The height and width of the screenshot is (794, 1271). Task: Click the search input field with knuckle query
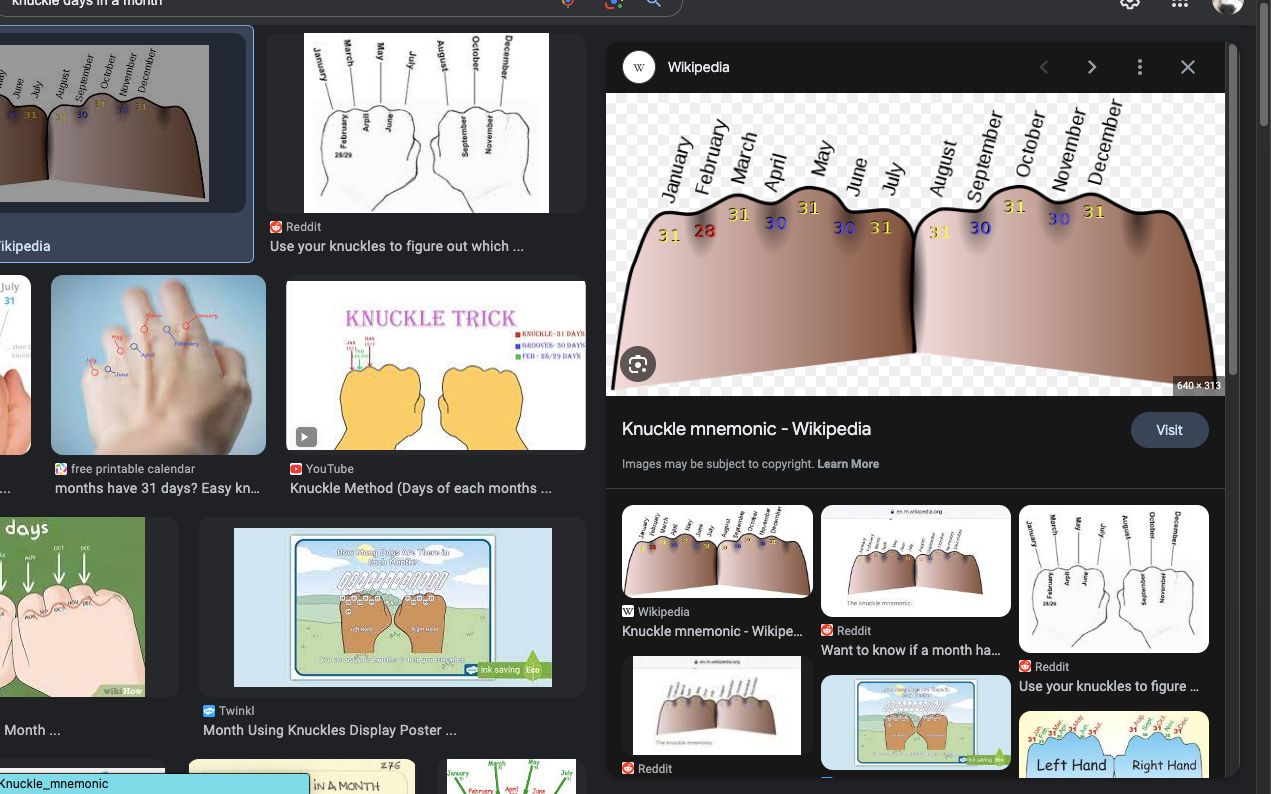[x=280, y=4]
